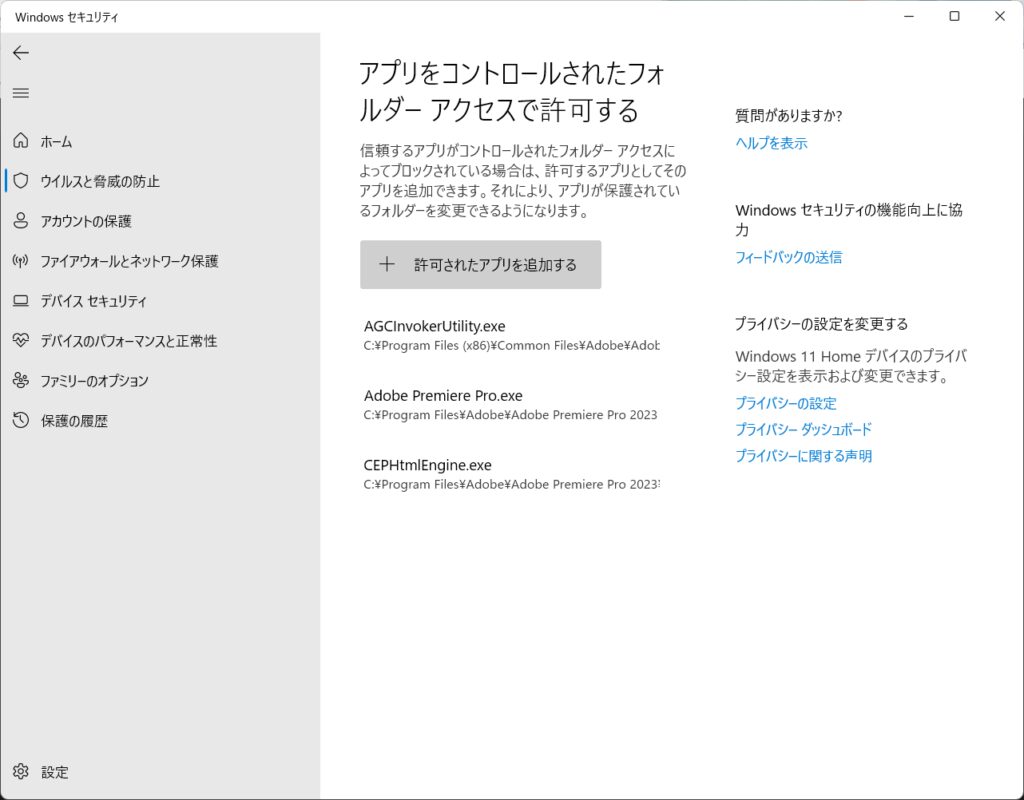Click 許可されたアプリを追加する button
Image resolution: width=1024 pixels, height=800 pixels.
pyautogui.click(x=481, y=264)
